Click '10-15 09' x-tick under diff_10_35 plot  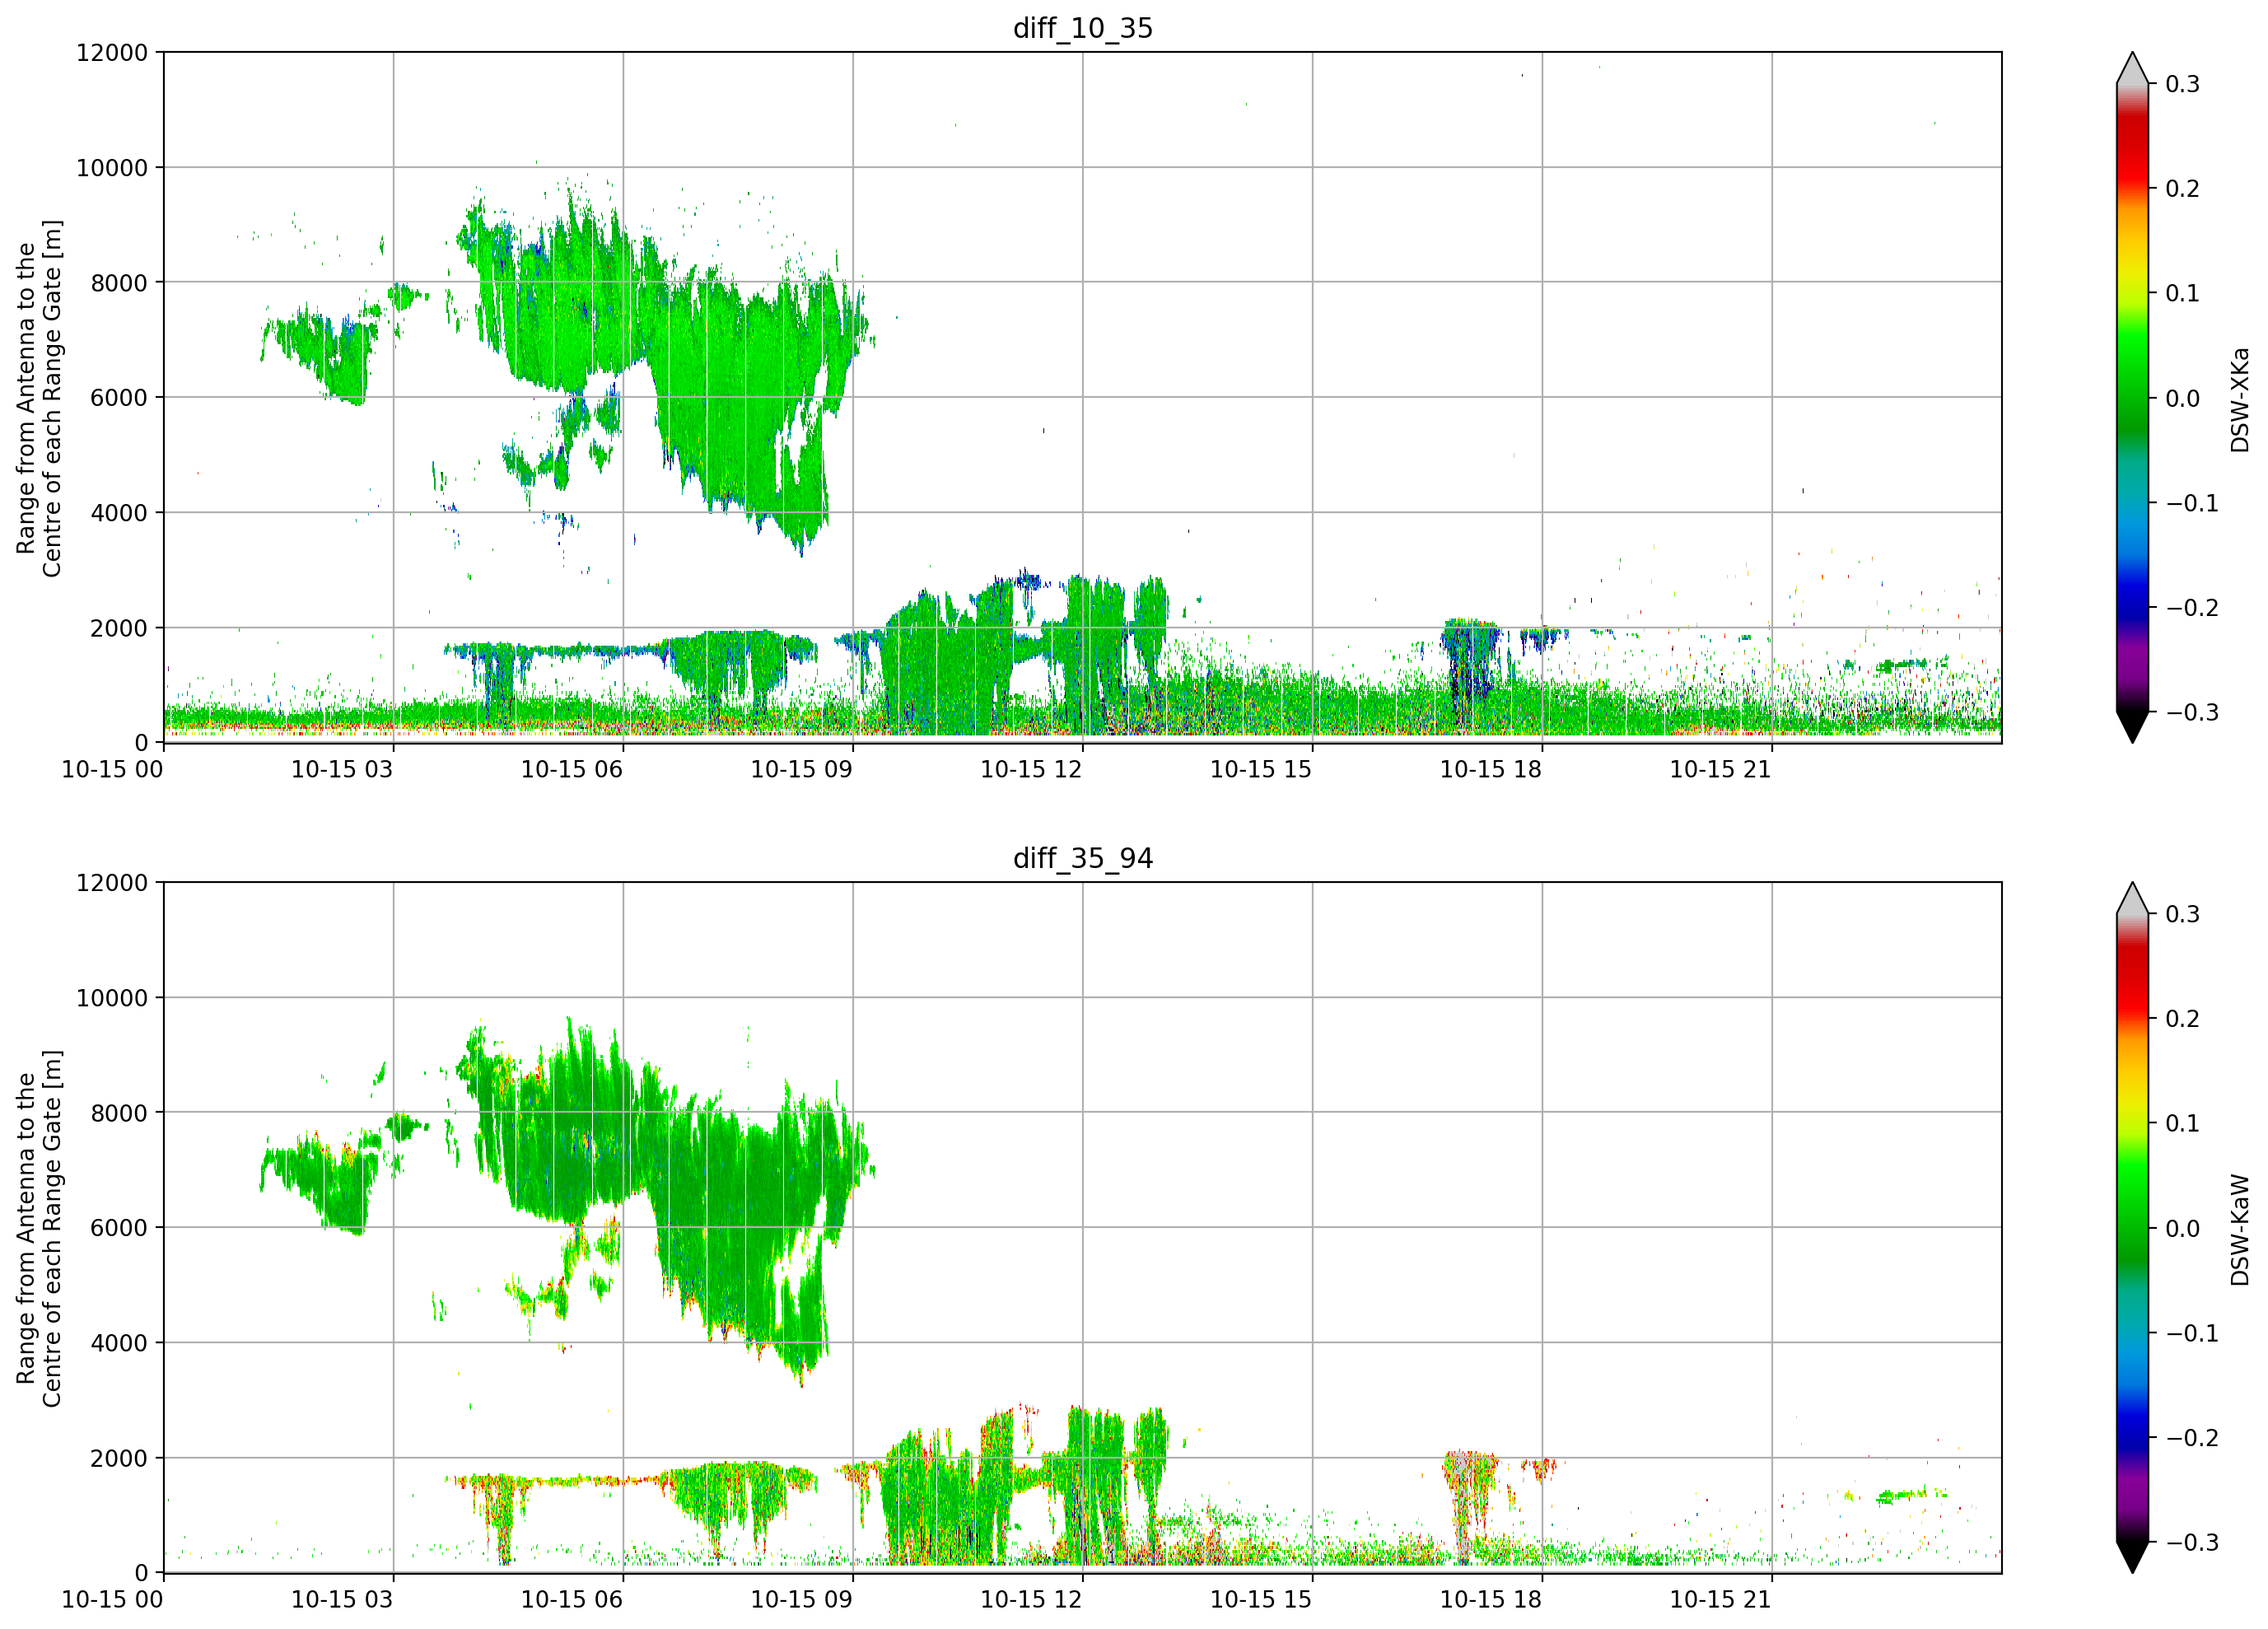802,769
